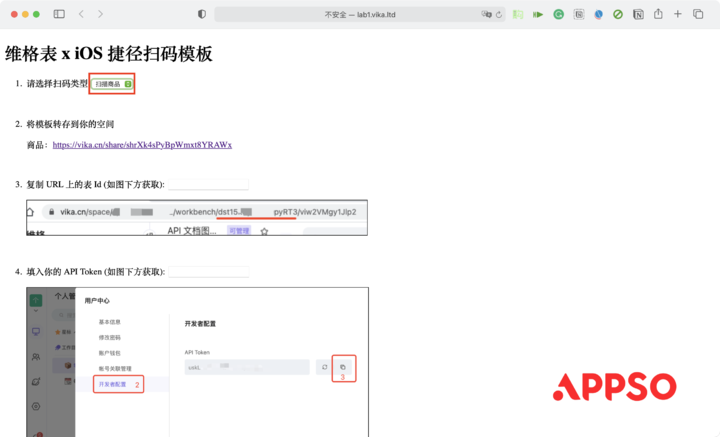
Task: Open the Notion web clipper extension
Action: click(x=638, y=15)
